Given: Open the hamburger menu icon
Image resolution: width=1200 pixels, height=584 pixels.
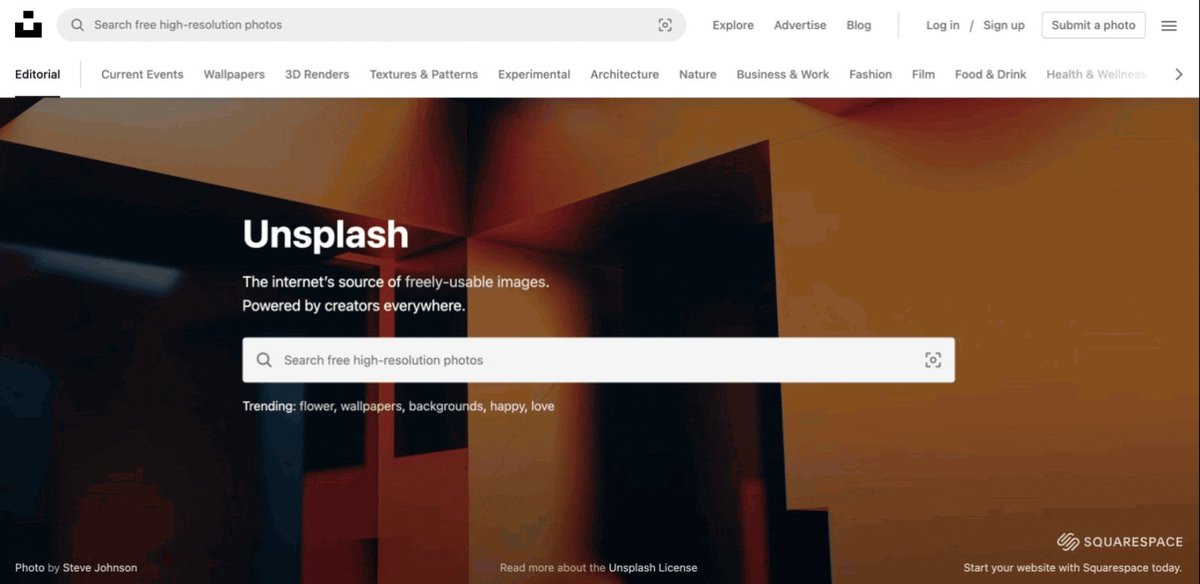Looking at the screenshot, I should point(1169,25).
